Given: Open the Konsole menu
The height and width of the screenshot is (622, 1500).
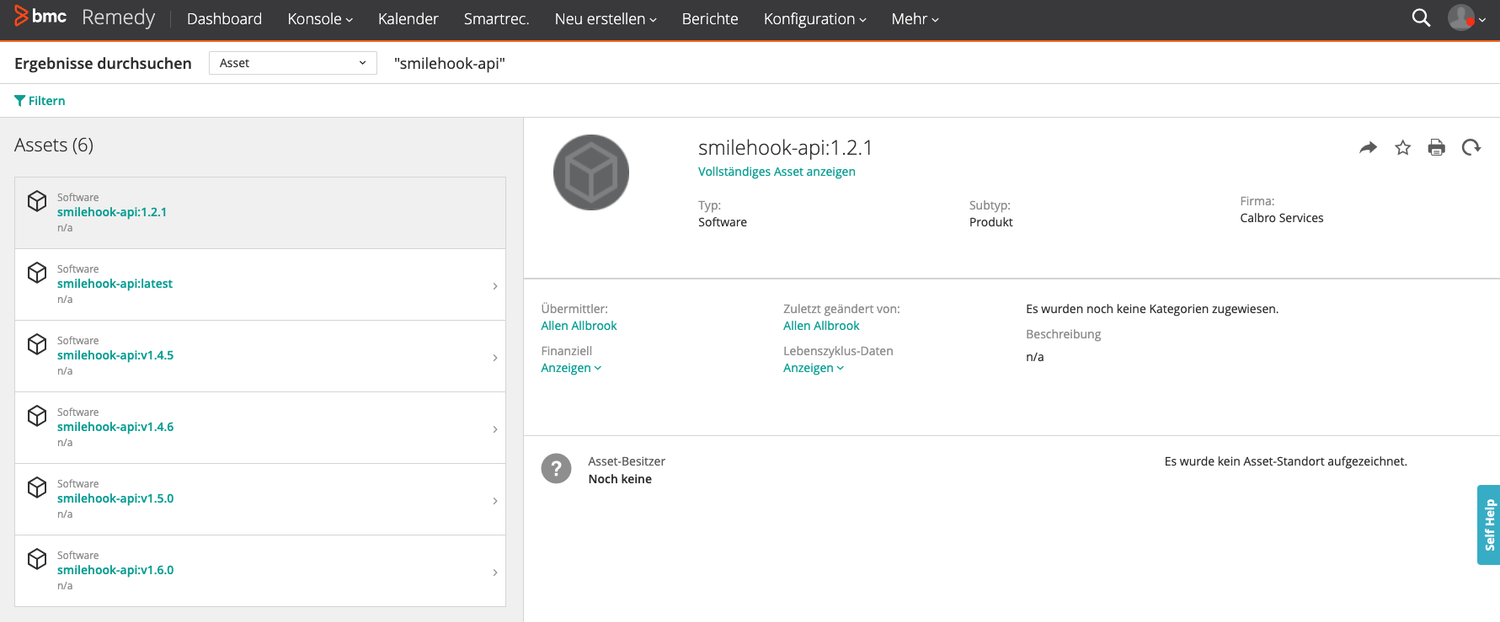Looking at the screenshot, I should [320, 19].
